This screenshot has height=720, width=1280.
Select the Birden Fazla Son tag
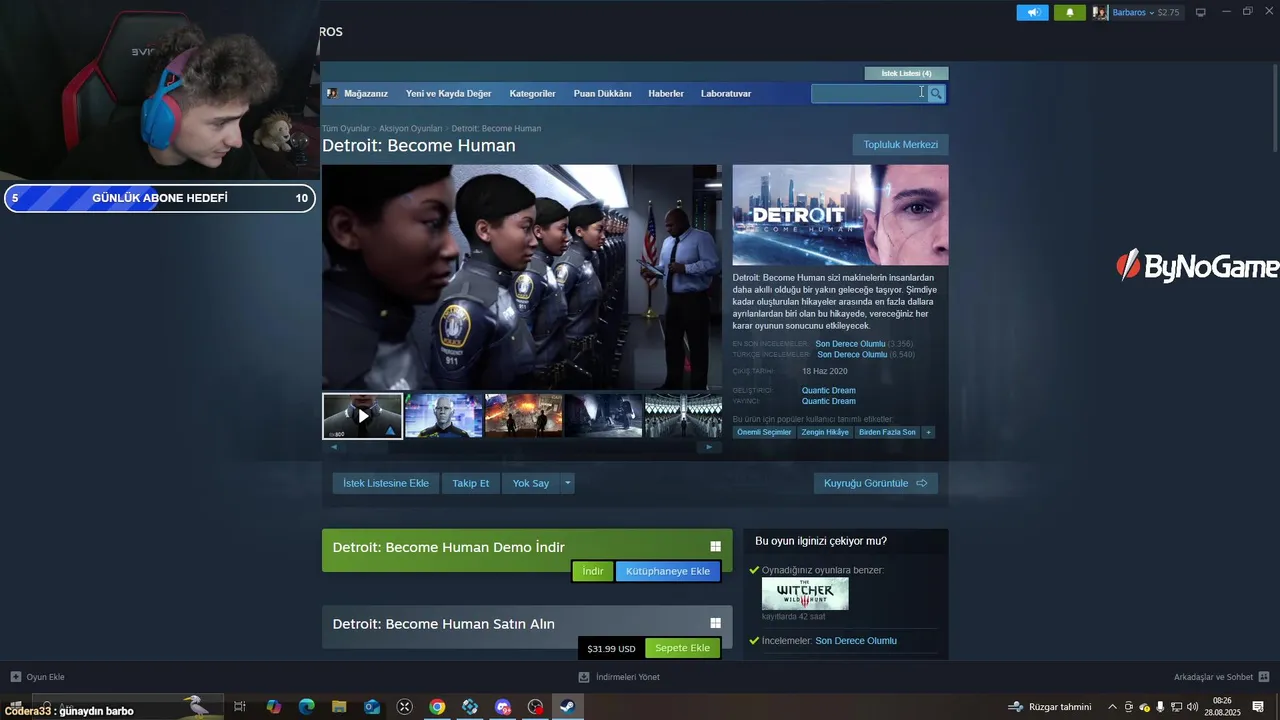[887, 432]
